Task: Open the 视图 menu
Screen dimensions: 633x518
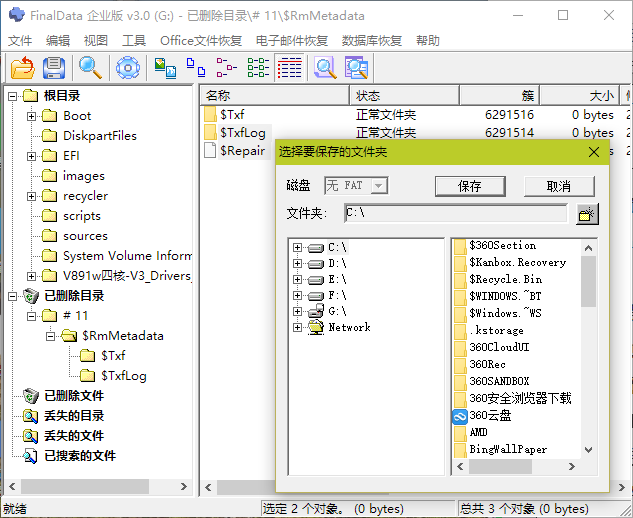Action: tap(96, 41)
